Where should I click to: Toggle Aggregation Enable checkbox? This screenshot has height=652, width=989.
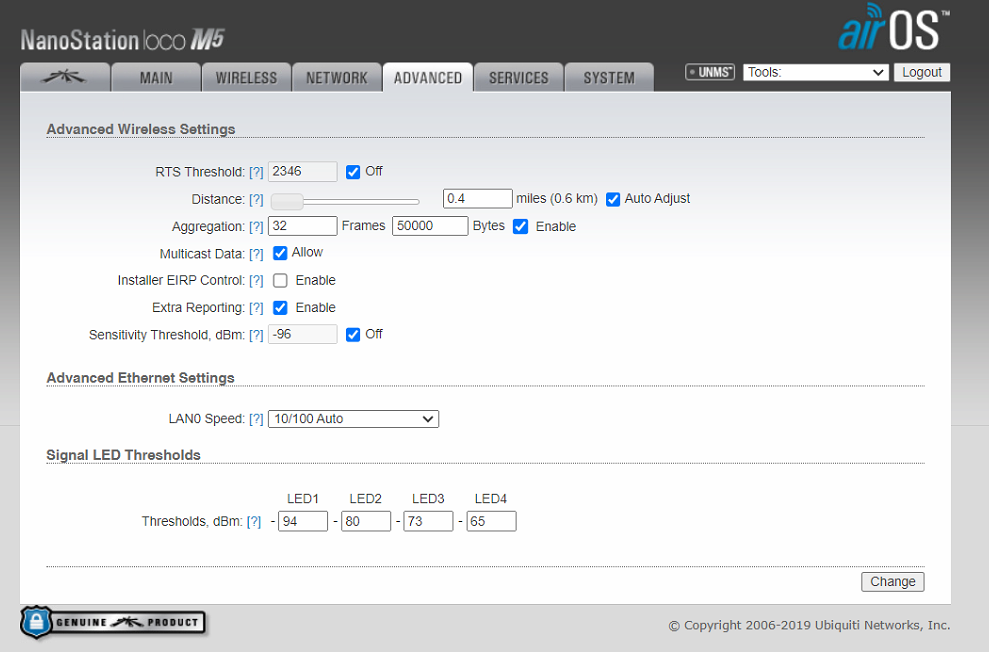click(520, 226)
